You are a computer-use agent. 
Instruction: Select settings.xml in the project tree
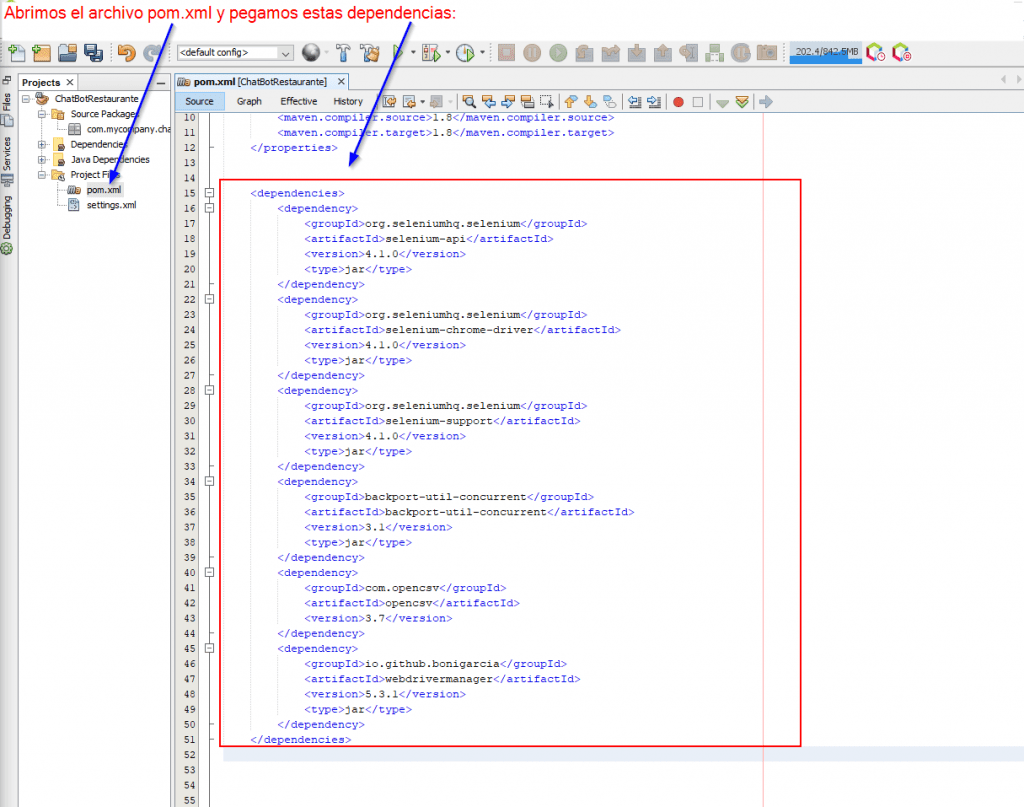pyautogui.click(x=111, y=205)
